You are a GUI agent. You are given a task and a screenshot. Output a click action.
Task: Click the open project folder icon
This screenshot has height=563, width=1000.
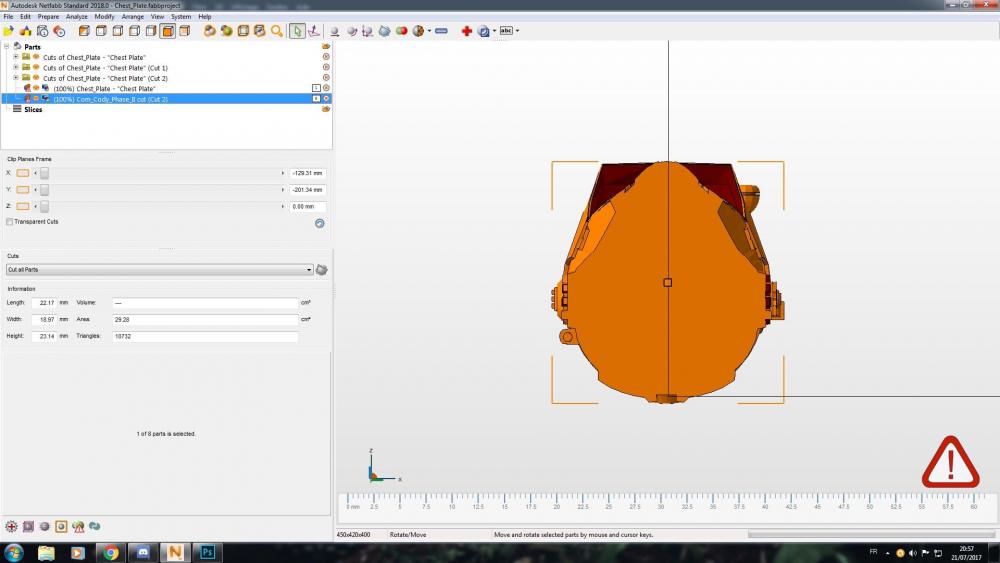8,31
